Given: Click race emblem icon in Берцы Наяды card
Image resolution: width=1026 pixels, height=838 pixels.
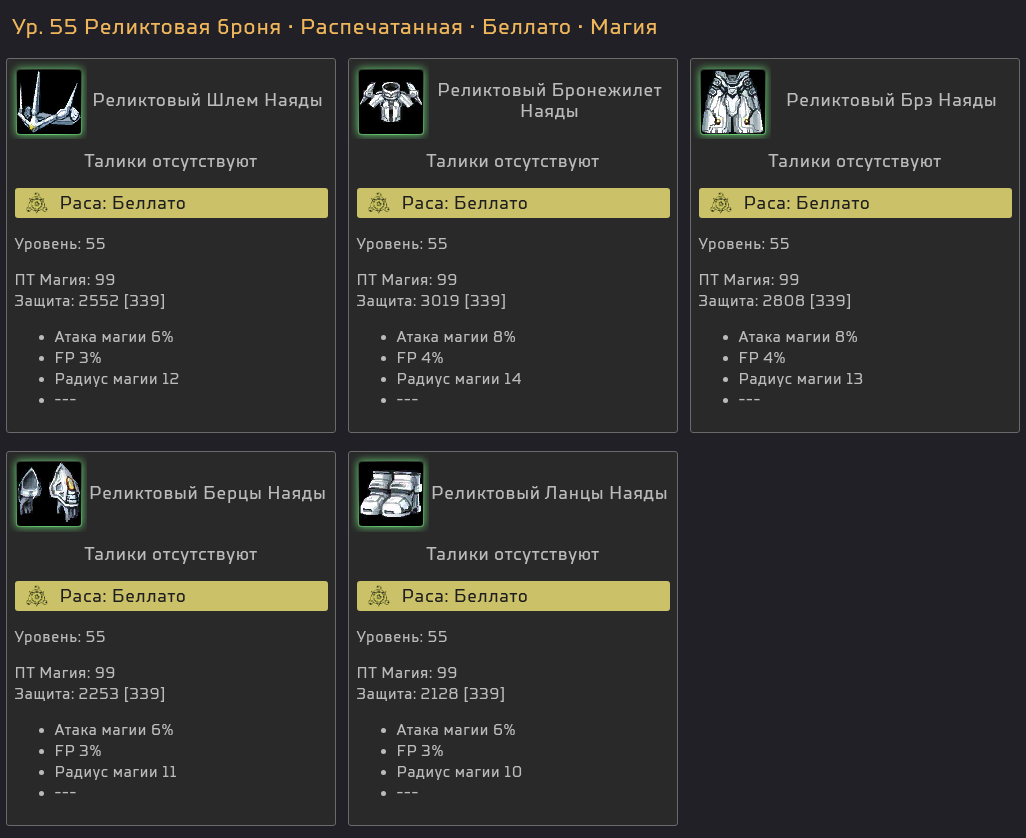Looking at the screenshot, I should (x=37, y=596).
